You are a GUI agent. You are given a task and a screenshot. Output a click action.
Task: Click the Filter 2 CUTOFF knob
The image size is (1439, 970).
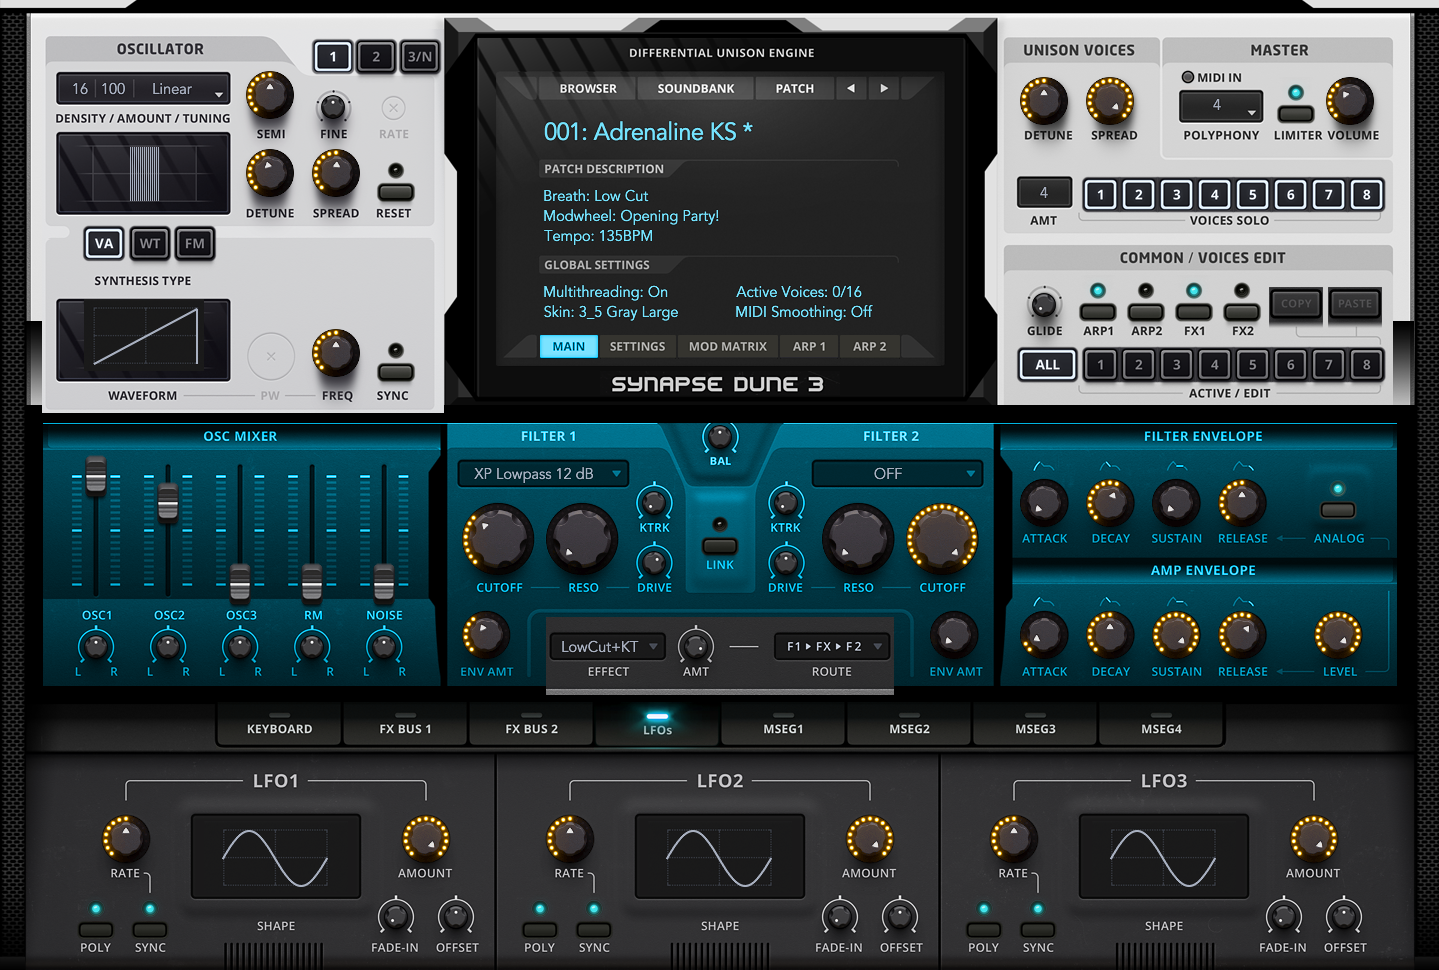pos(942,540)
